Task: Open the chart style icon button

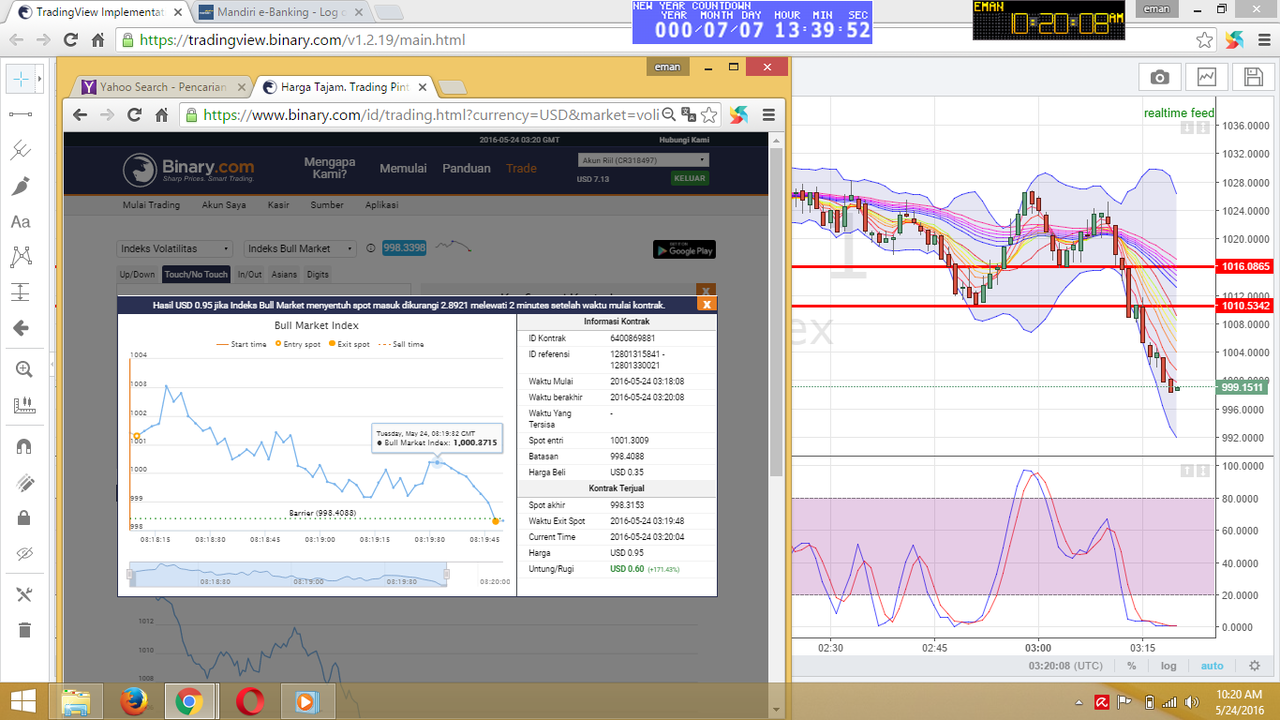Action: pyautogui.click(x=1206, y=77)
